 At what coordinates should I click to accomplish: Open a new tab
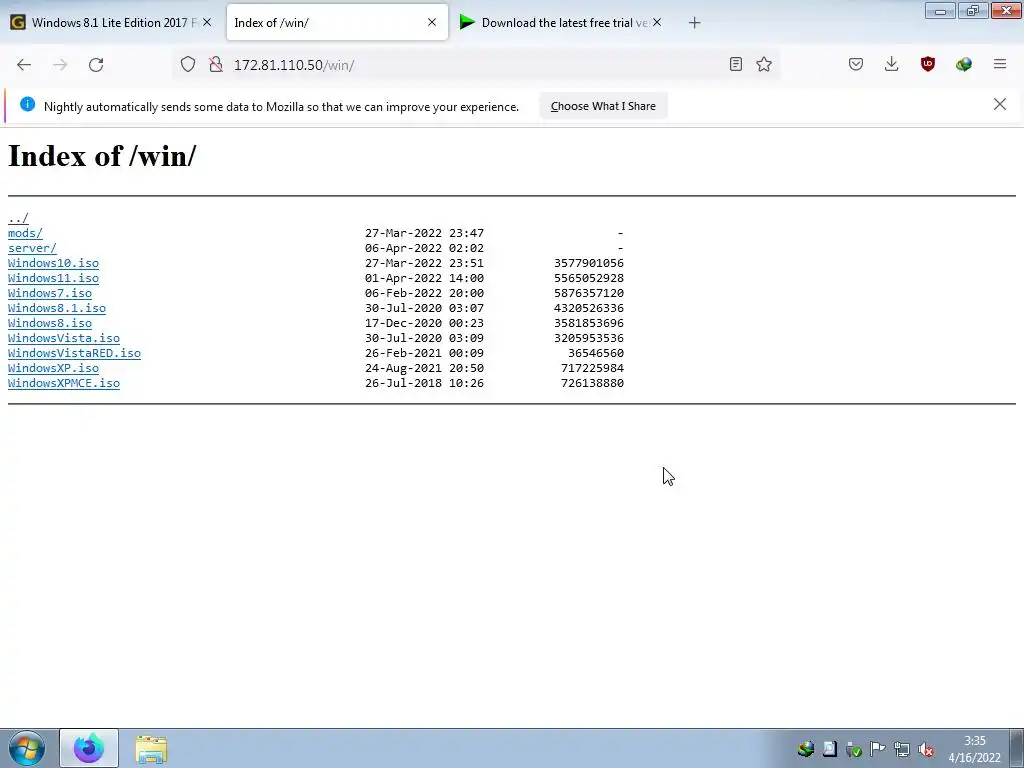pyautogui.click(x=695, y=23)
